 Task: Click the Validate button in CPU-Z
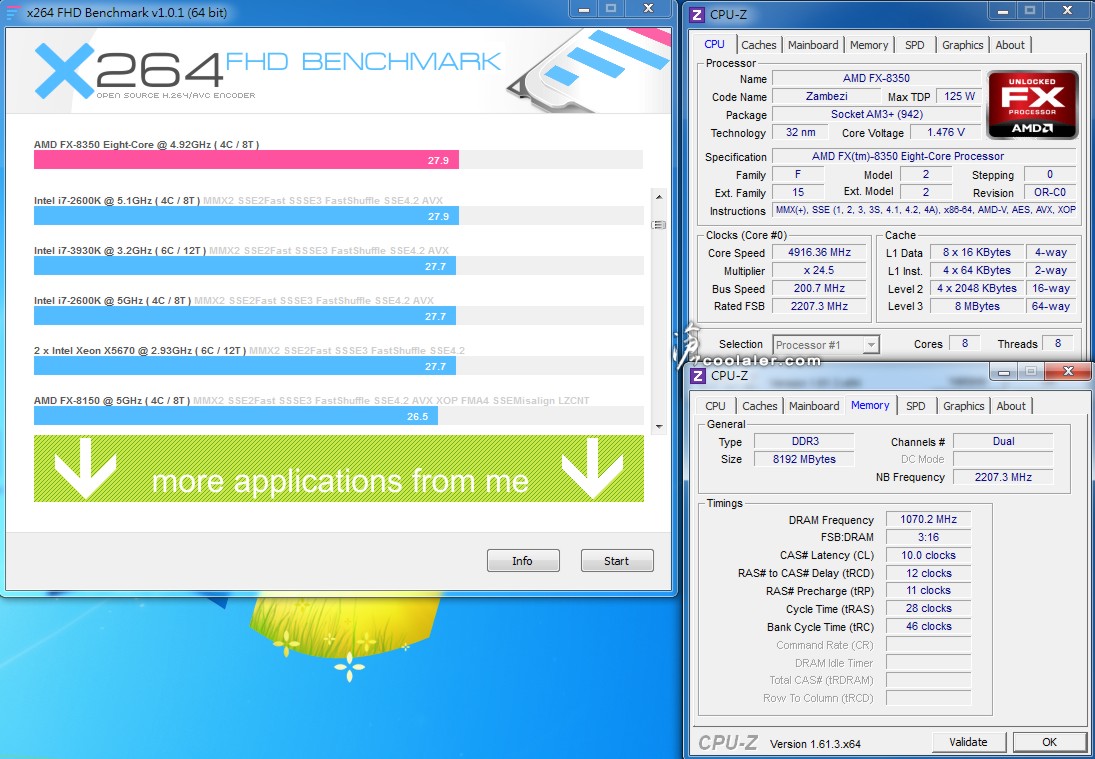click(x=968, y=742)
